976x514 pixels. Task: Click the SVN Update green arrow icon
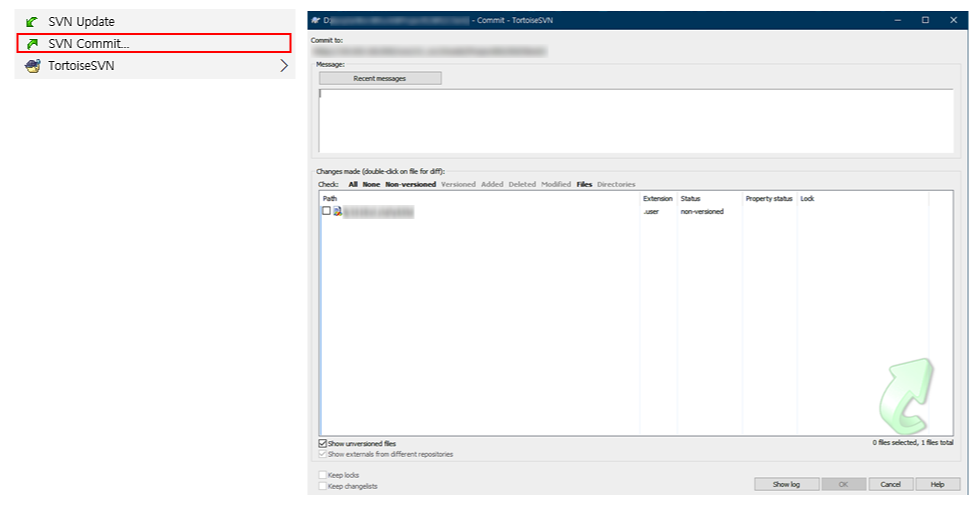31,22
